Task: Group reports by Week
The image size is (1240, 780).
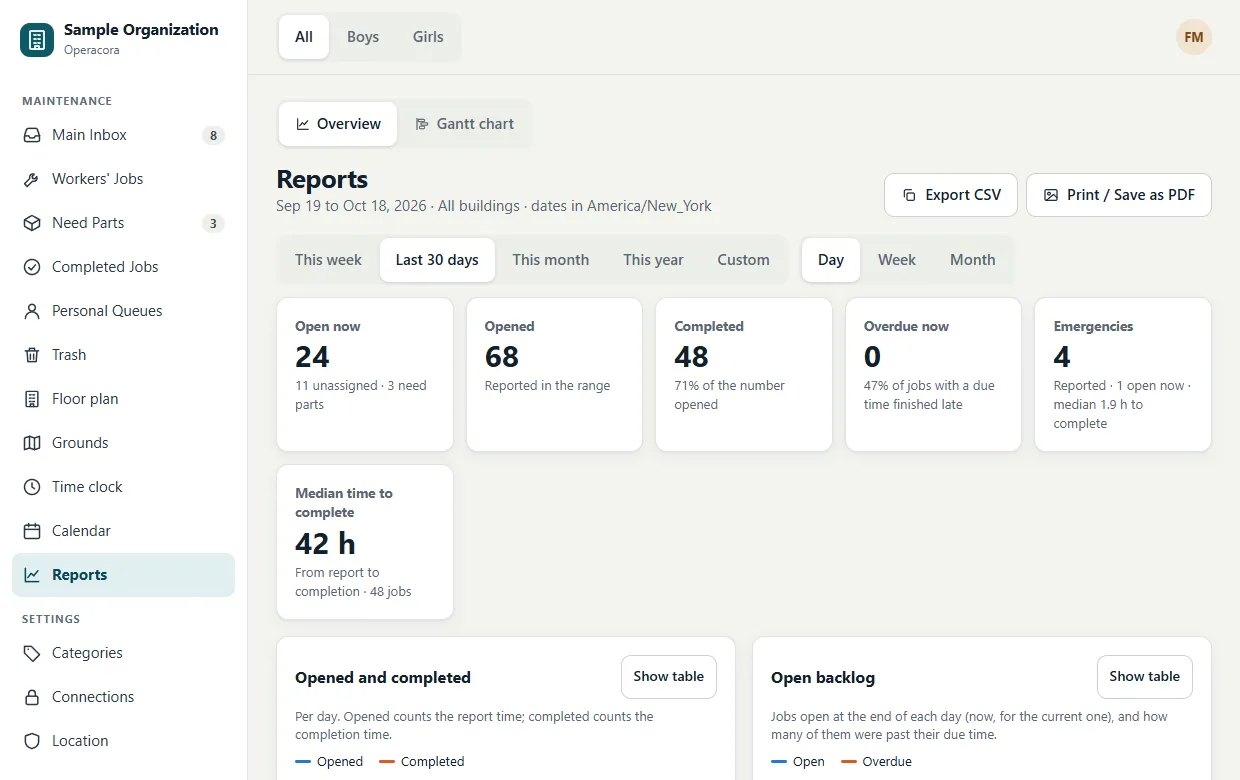Action: click(897, 260)
